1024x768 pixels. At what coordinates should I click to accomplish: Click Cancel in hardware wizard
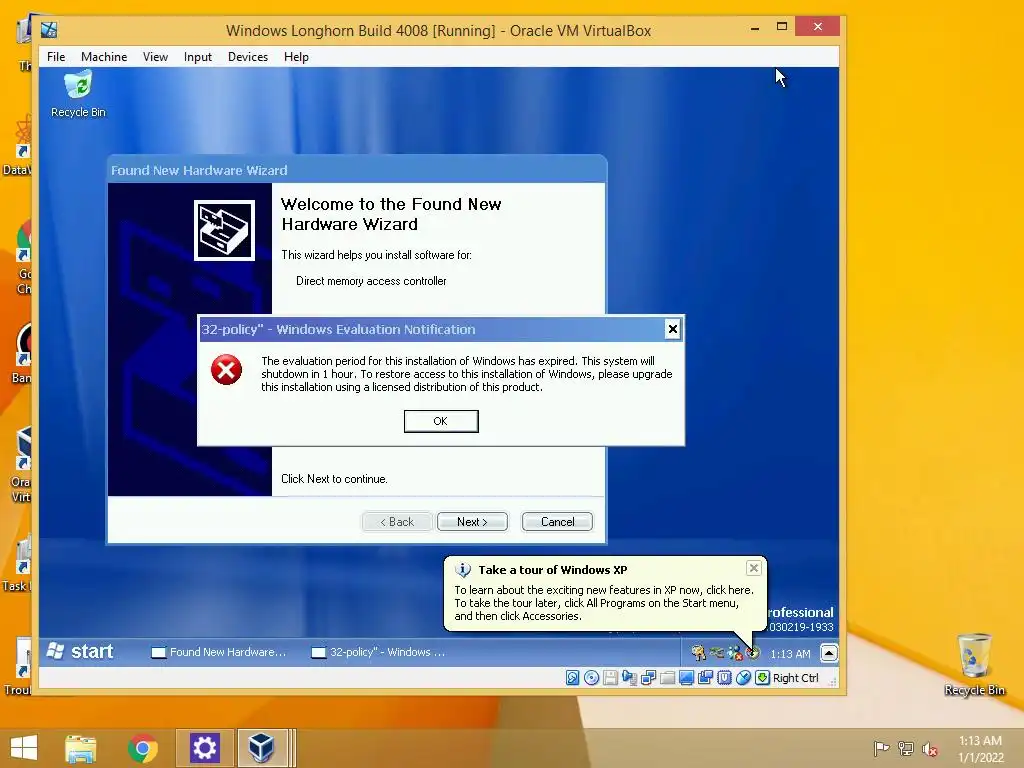[557, 522]
